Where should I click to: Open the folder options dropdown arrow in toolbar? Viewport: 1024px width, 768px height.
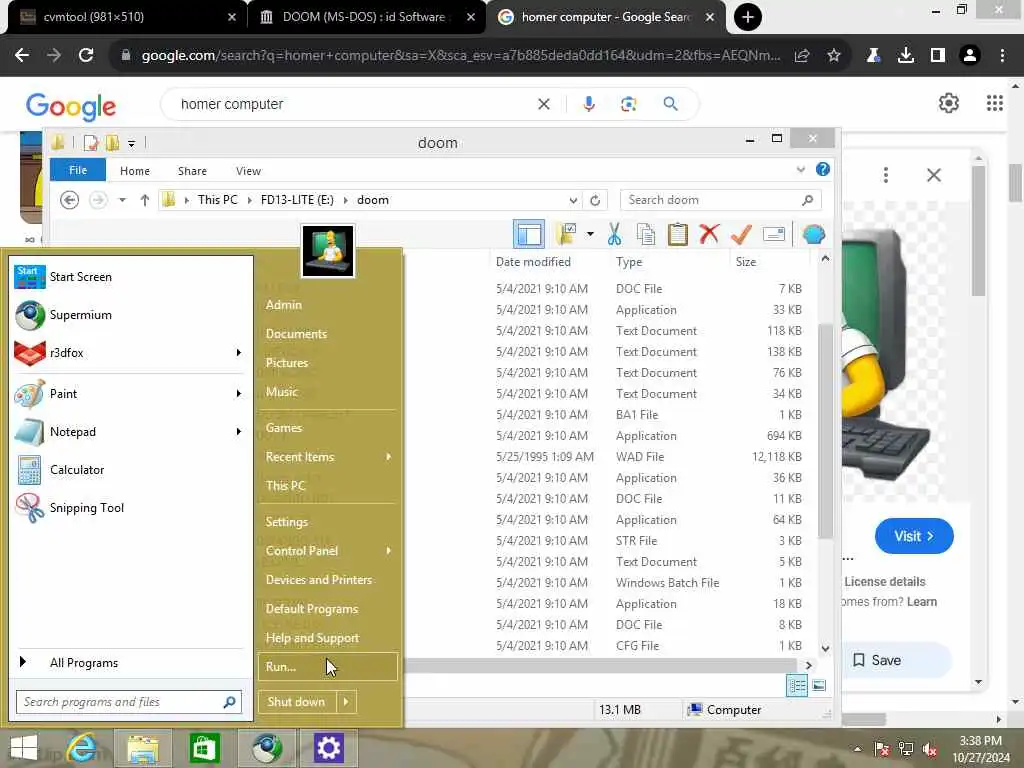pyautogui.click(x=590, y=234)
